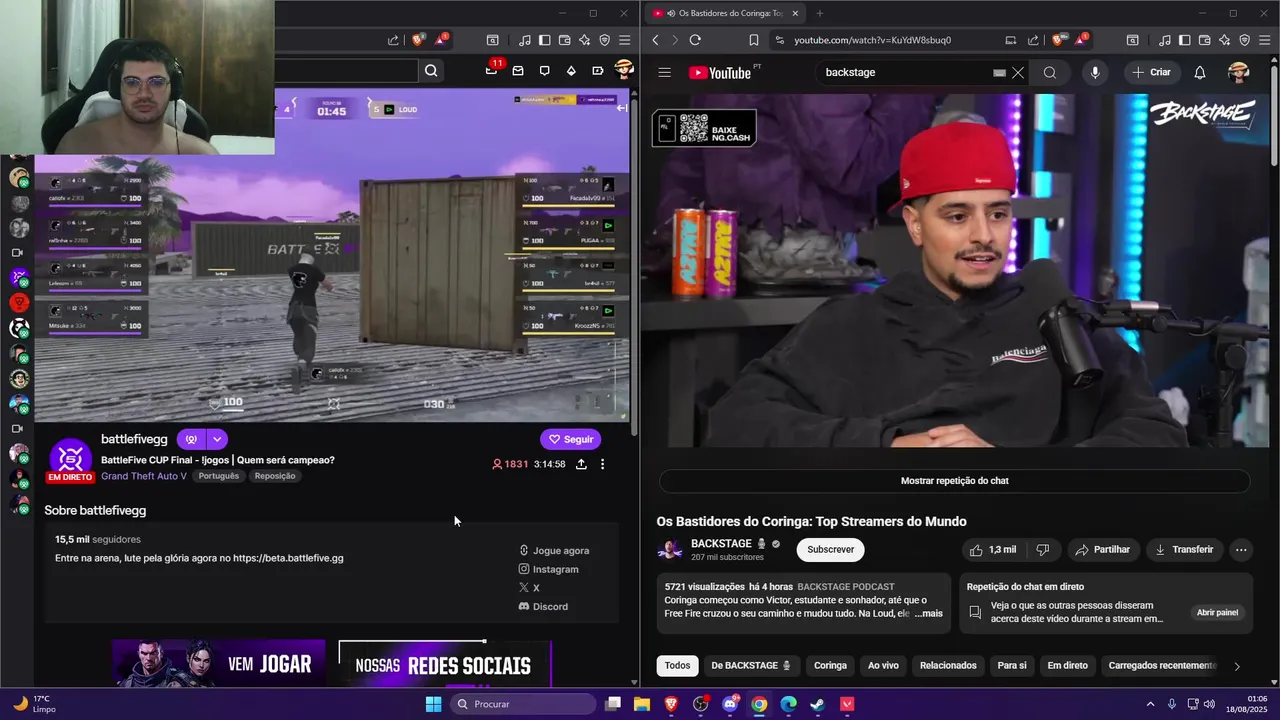Go back in YouTube browser window
1280x720 pixels.
point(656,40)
